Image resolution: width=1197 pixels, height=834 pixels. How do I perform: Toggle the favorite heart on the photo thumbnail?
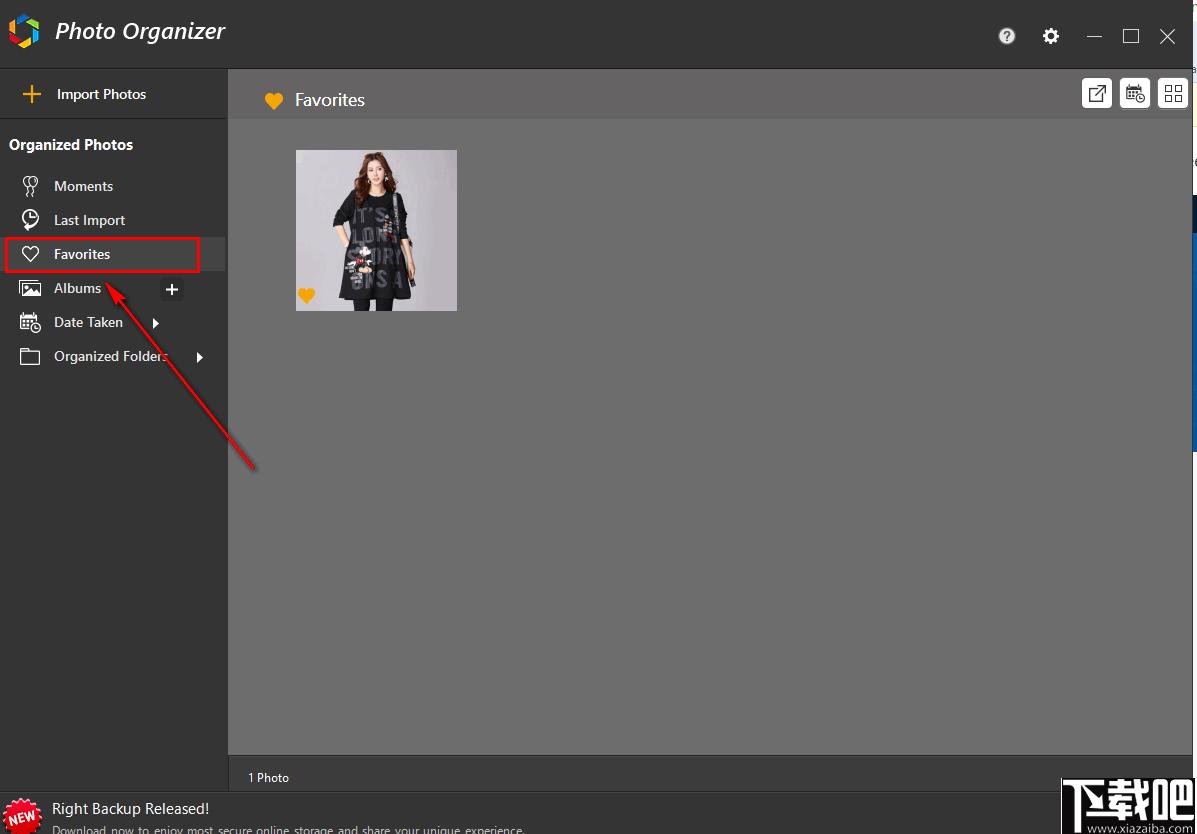click(x=306, y=296)
